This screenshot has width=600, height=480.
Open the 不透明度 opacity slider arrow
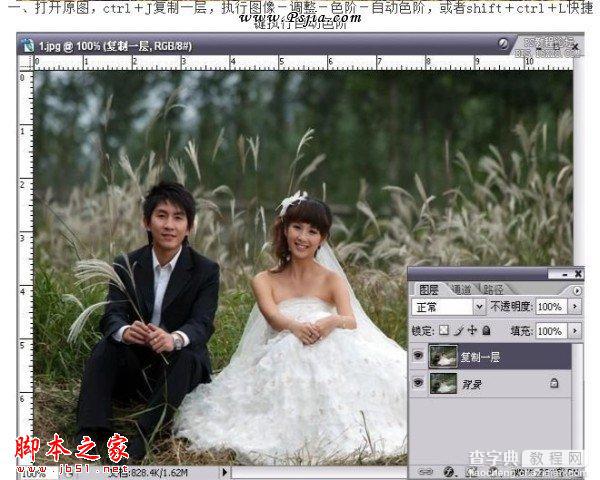[574, 307]
